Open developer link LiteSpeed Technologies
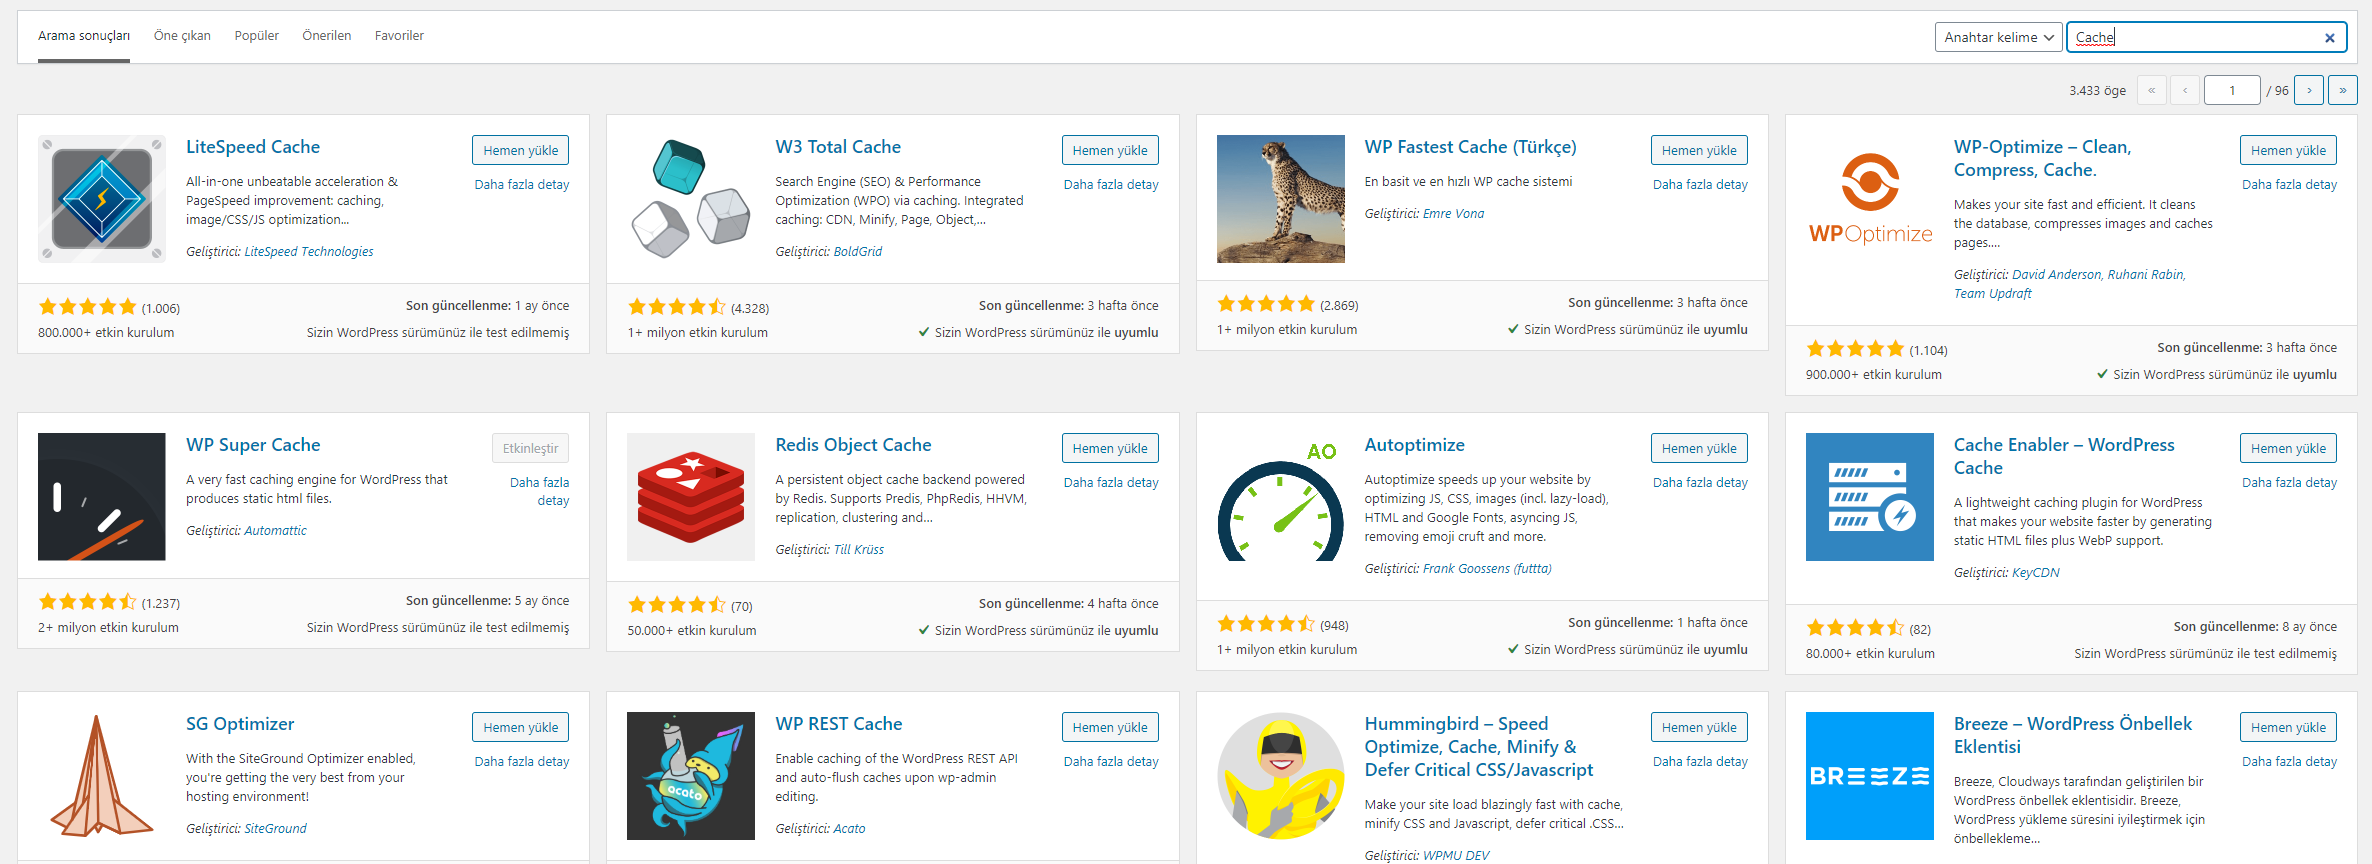This screenshot has width=2372, height=864. point(309,252)
